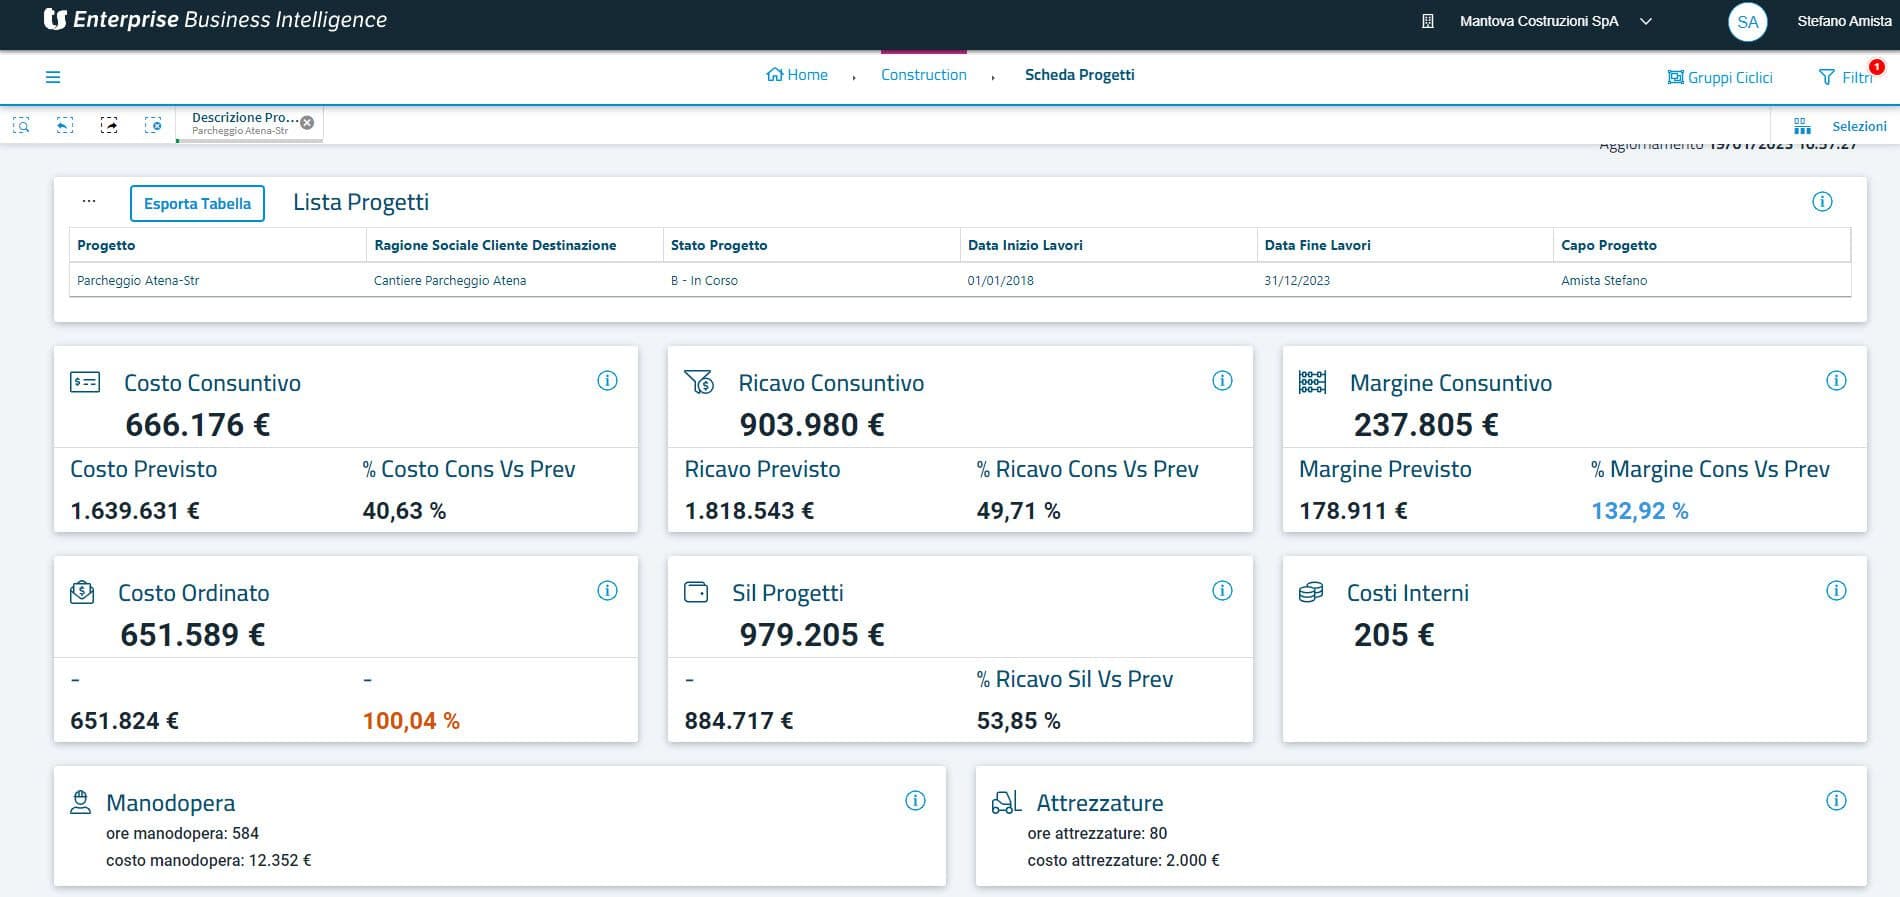This screenshot has height=897, width=1900.
Task: Open the three-dots menu of Lista Progetti
Action: tap(89, 201)
